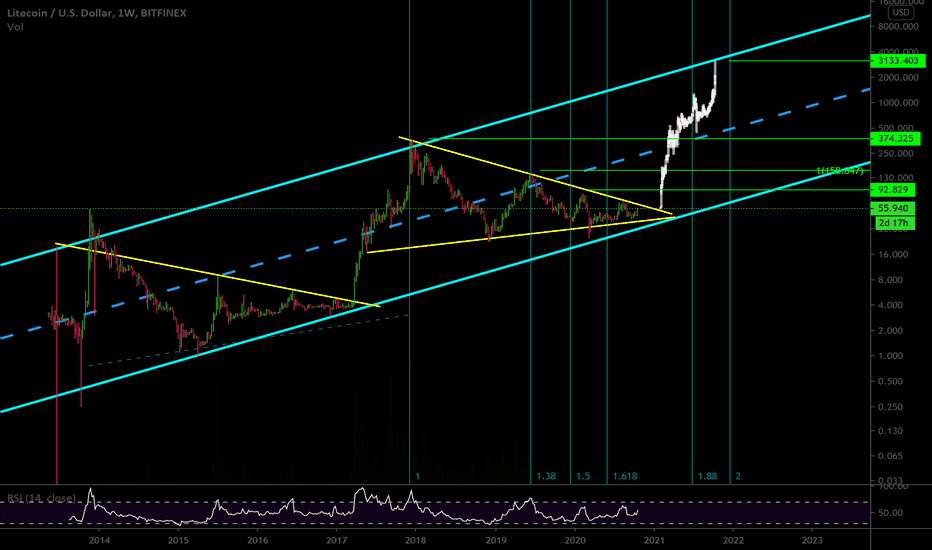Click the Vol indicator label

coord(15,27)
